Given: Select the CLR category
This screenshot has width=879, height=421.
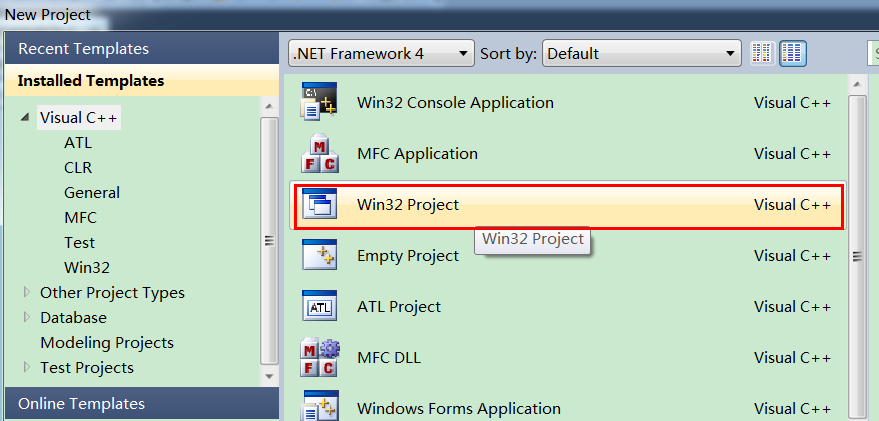Looking at the screenshot, I should (x=78, y=168).
